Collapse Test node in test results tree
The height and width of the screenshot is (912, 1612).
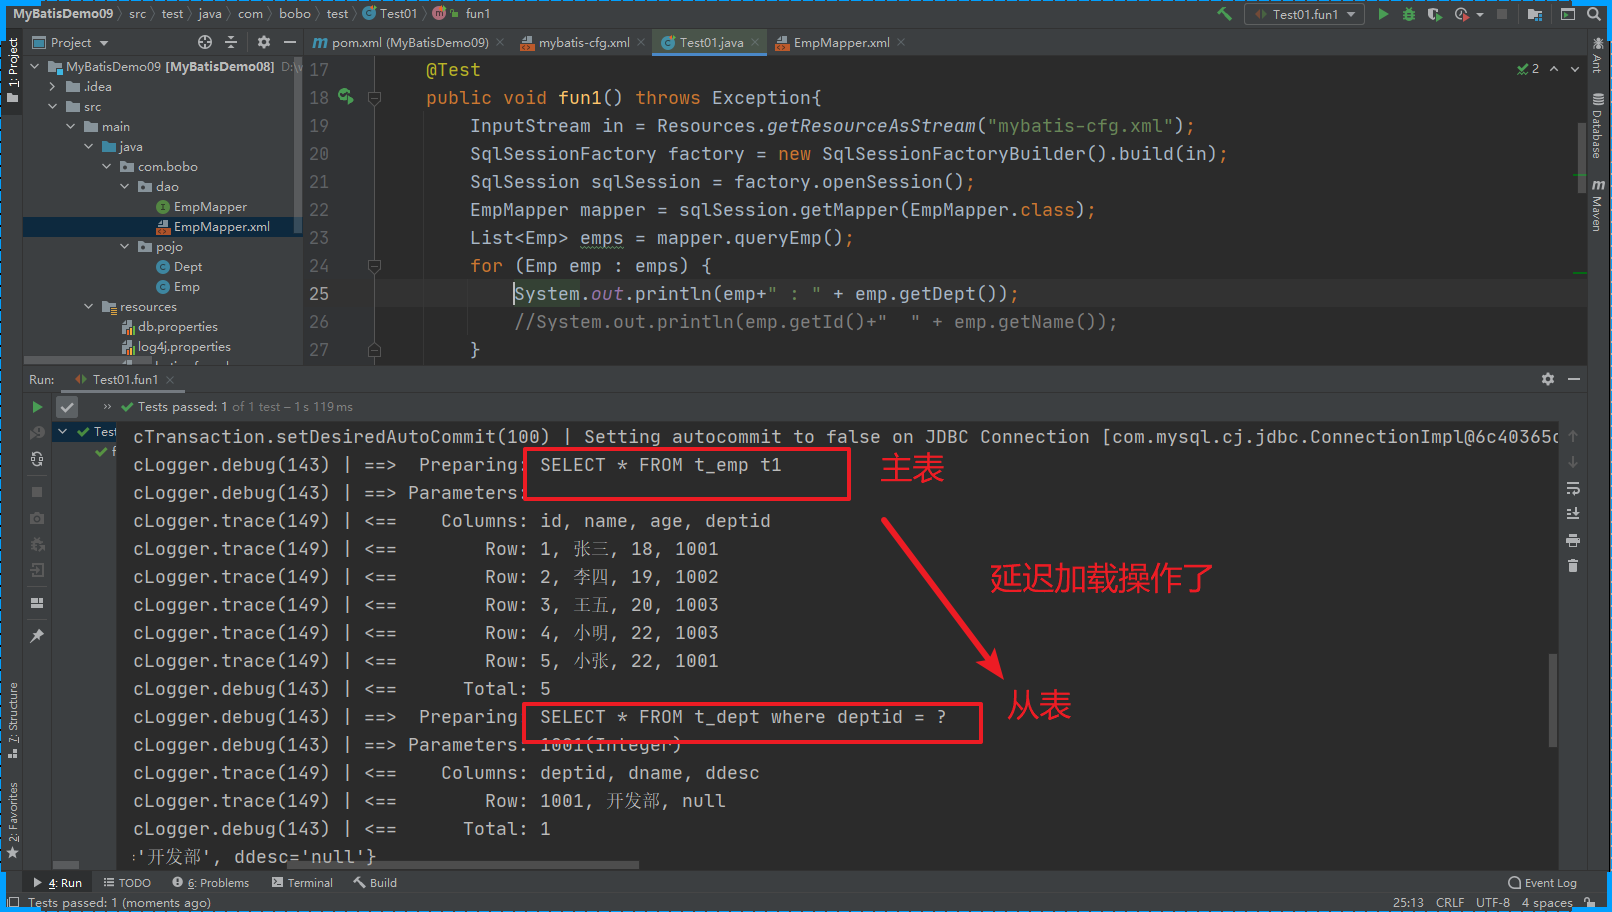coord(63,432)
